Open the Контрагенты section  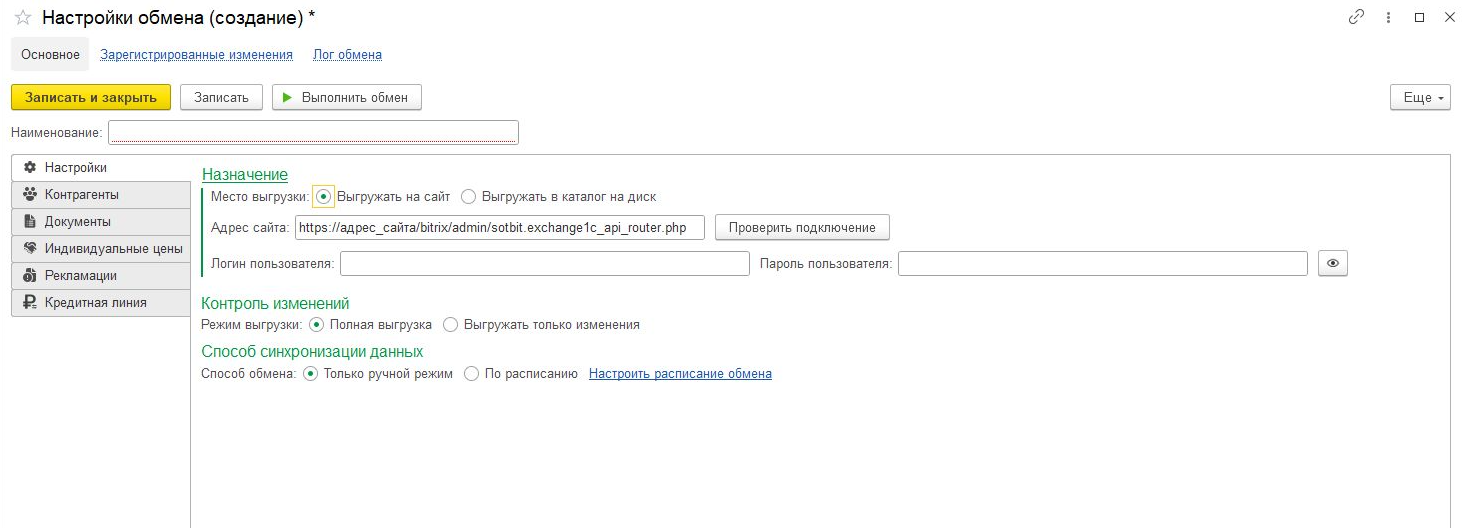[x=100, y=195]
